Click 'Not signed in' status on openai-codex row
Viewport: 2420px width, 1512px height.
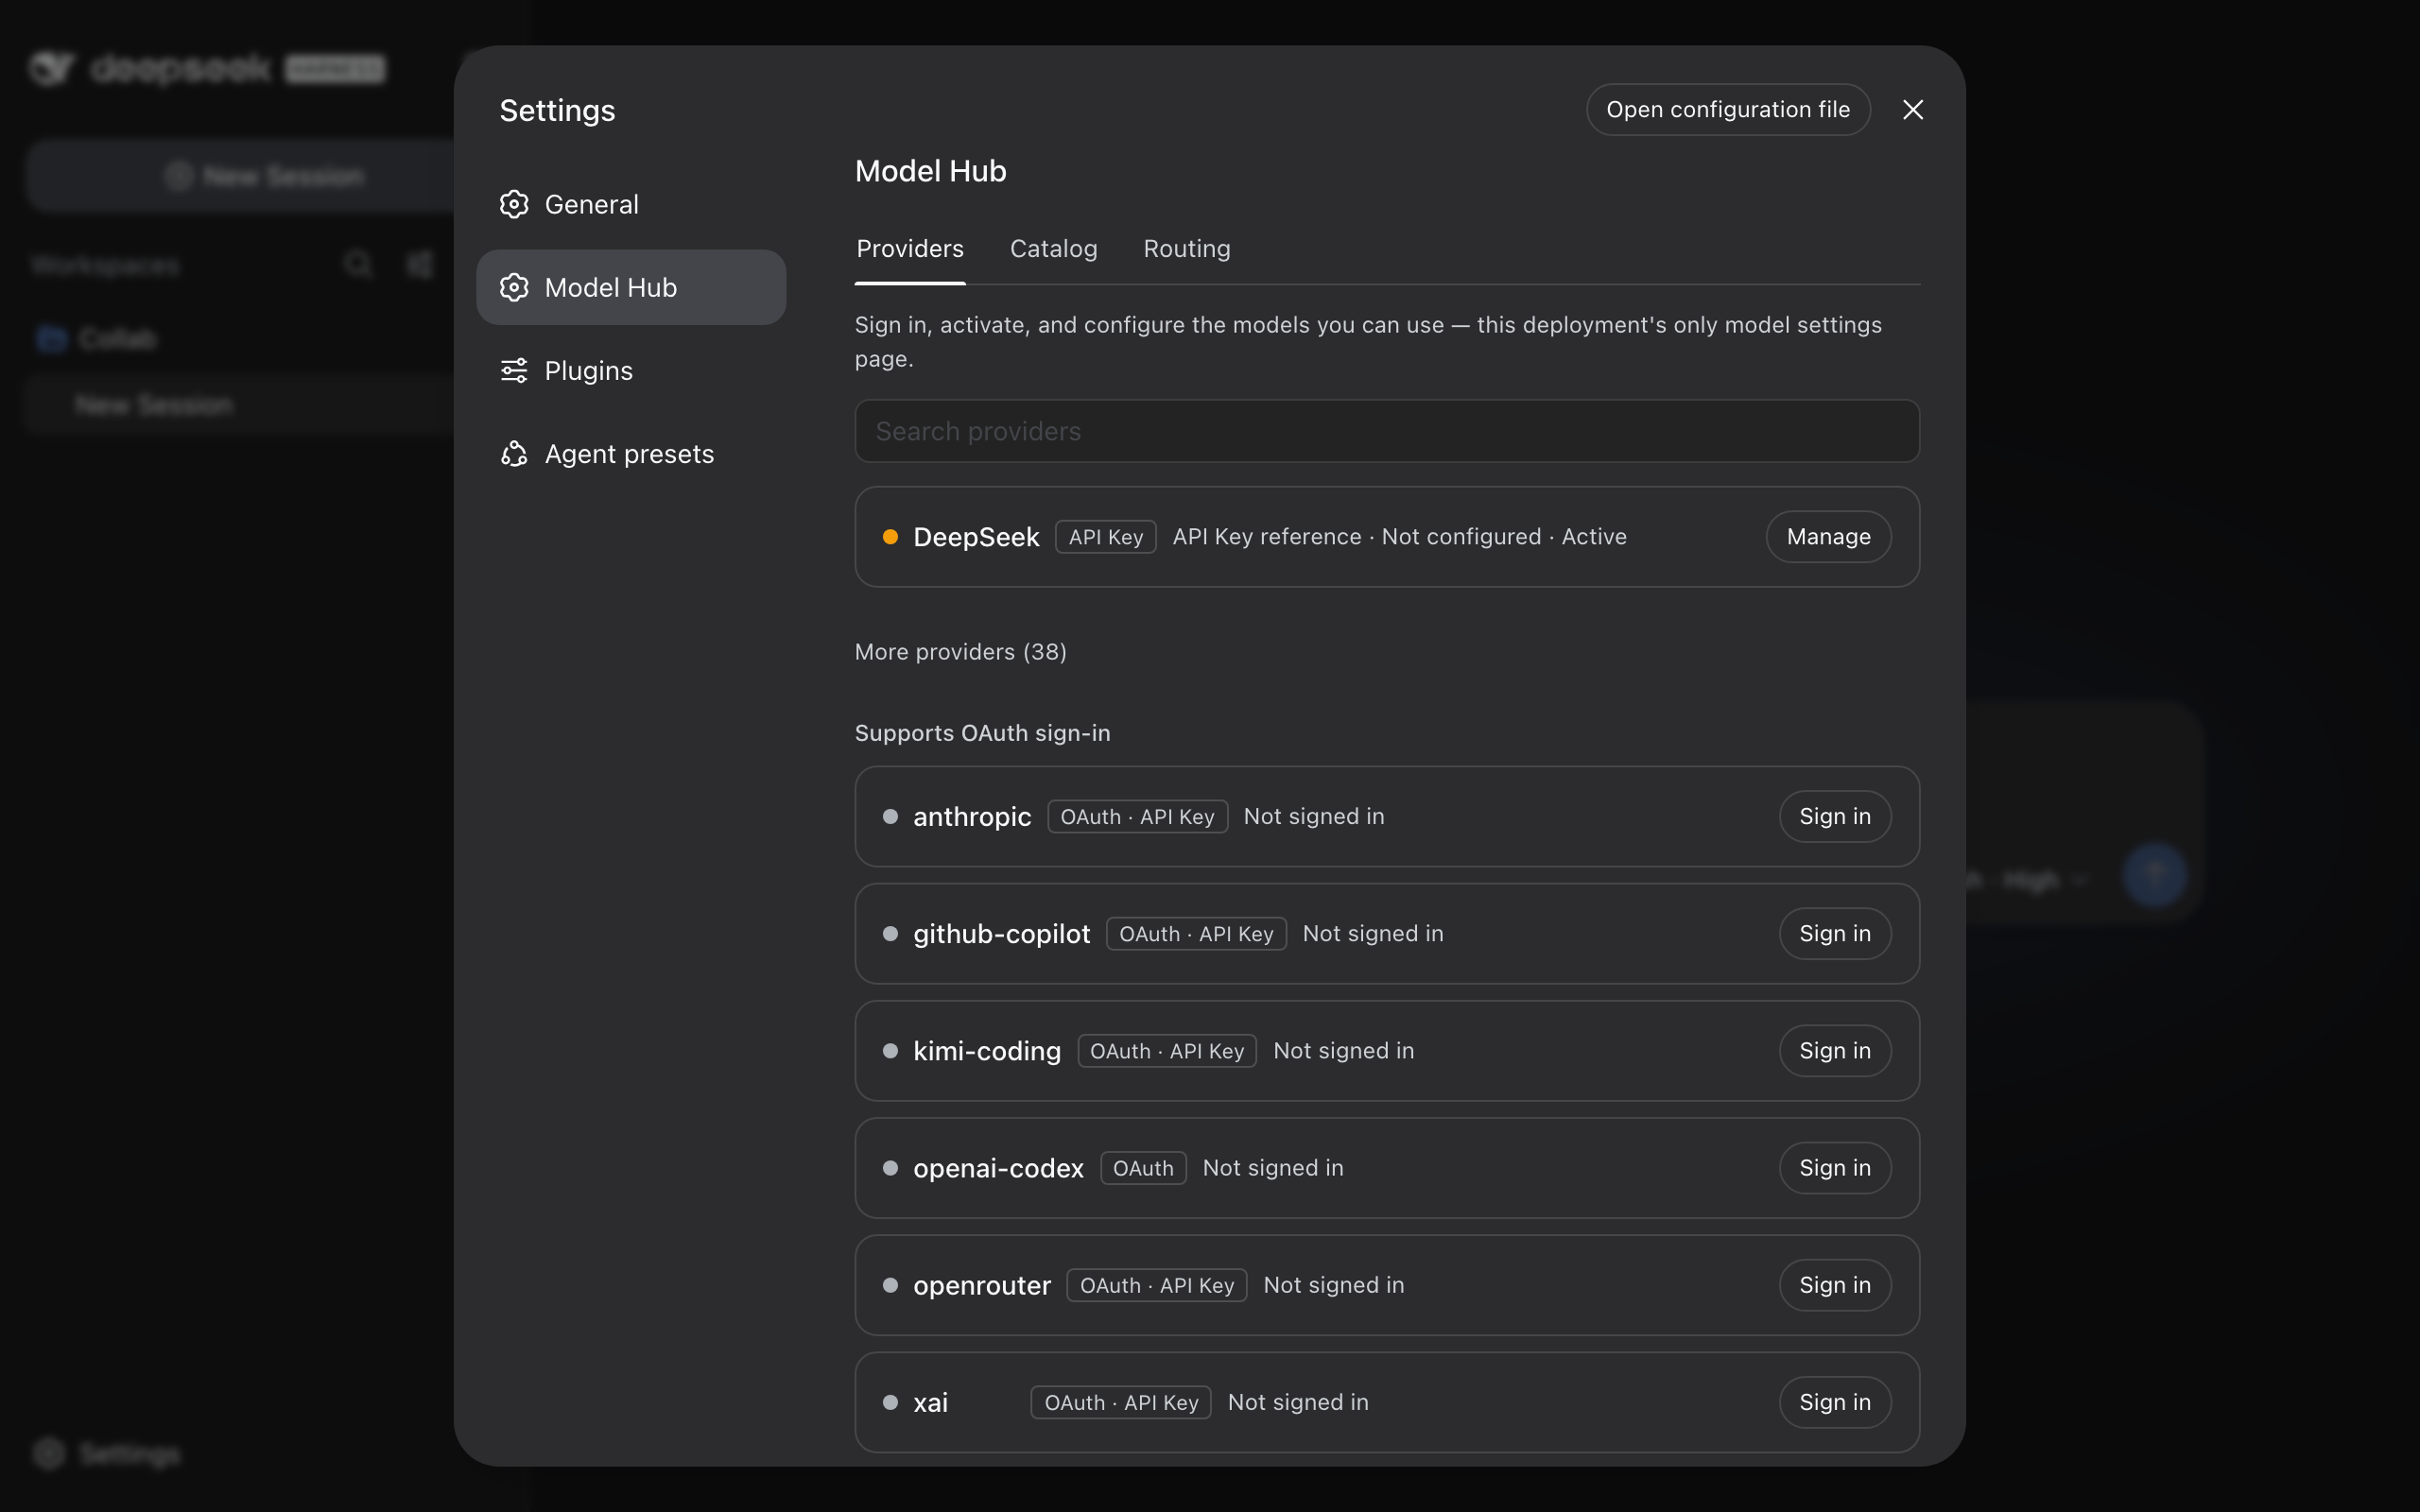[x=1273, y=1167]
